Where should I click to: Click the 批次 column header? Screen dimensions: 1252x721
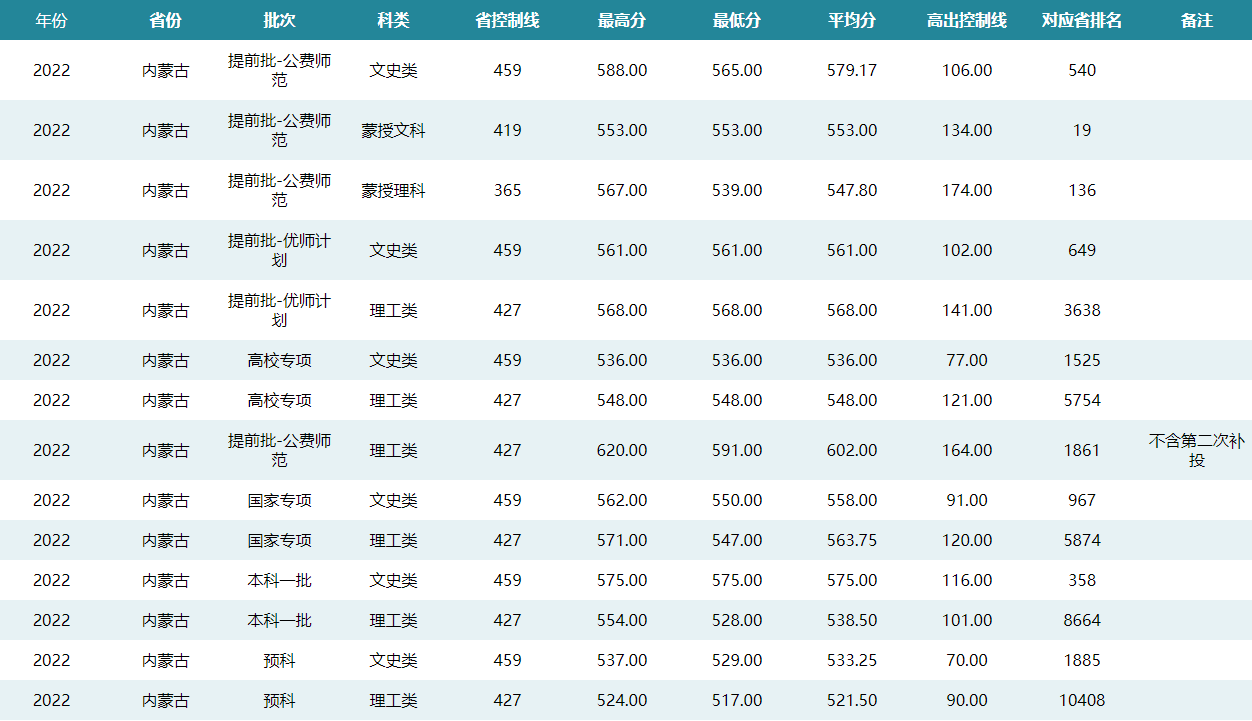pyautogui.click(x=279, y=20)
